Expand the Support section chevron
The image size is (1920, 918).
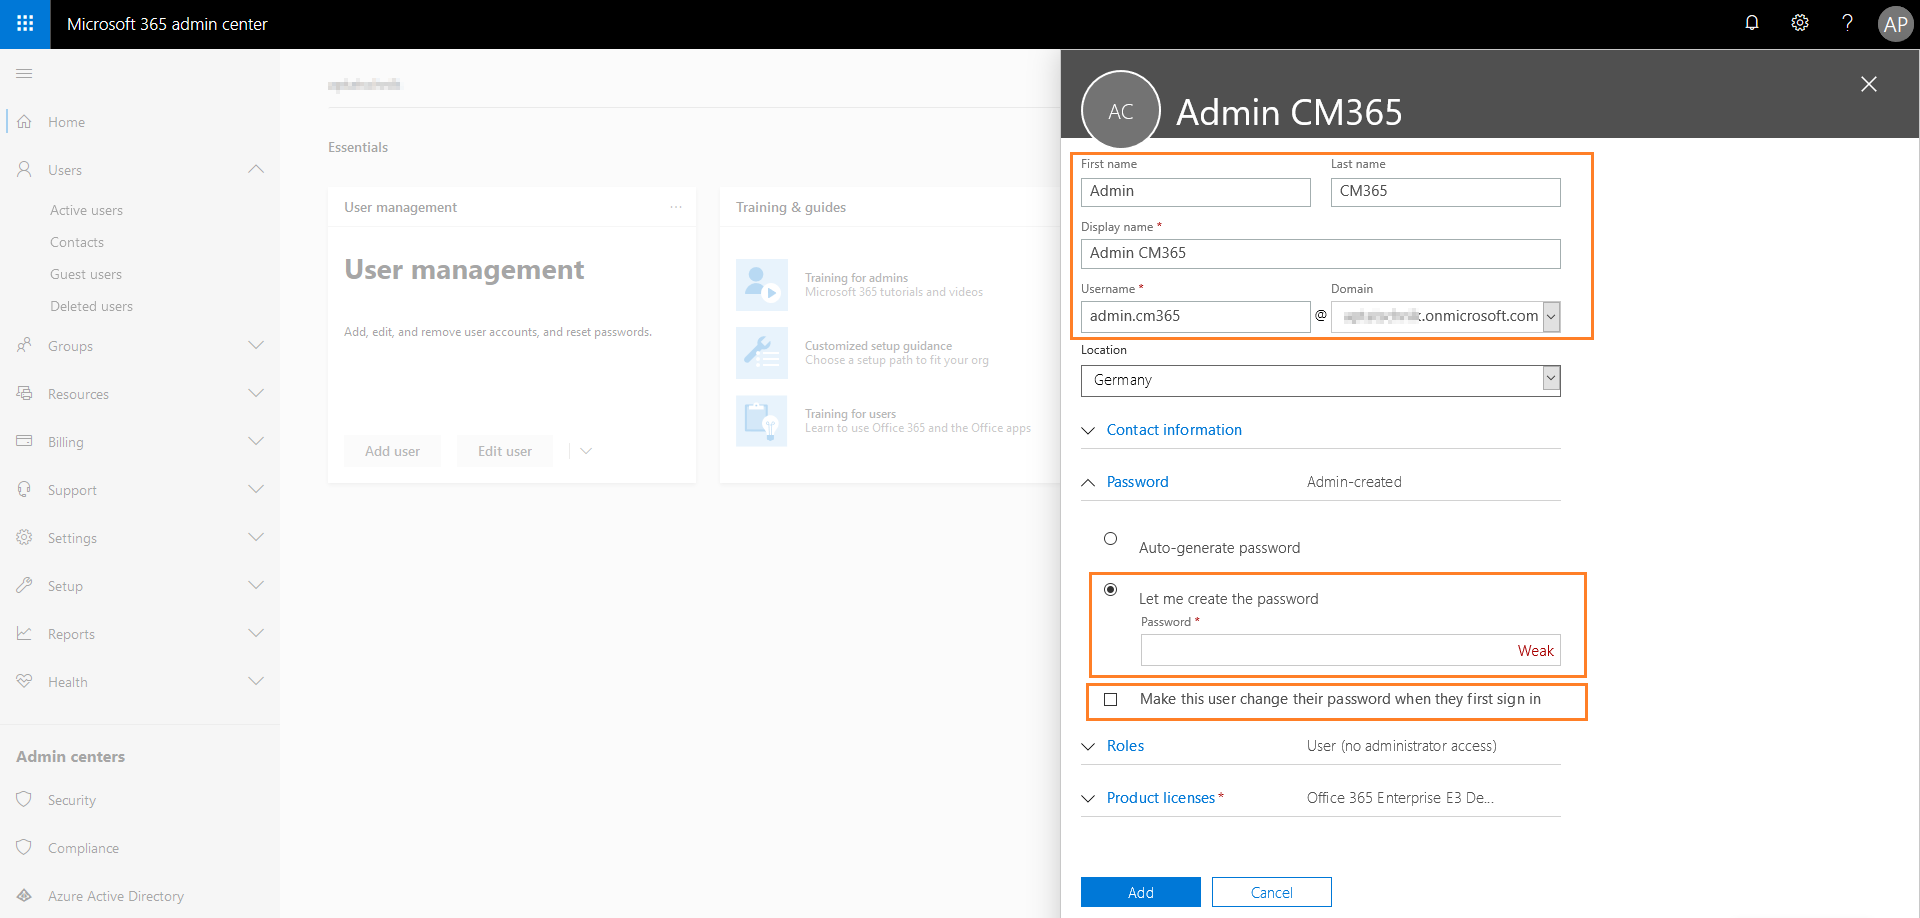tap(256, 490)
